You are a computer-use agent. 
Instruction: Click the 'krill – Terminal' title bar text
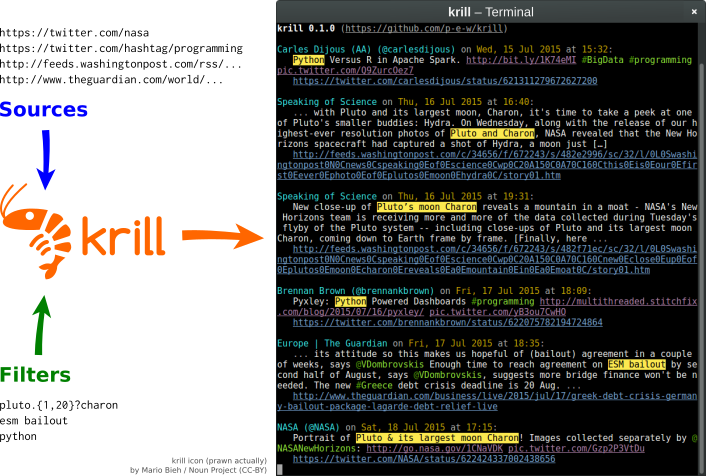pyautogui.click(x=491, y=12)
